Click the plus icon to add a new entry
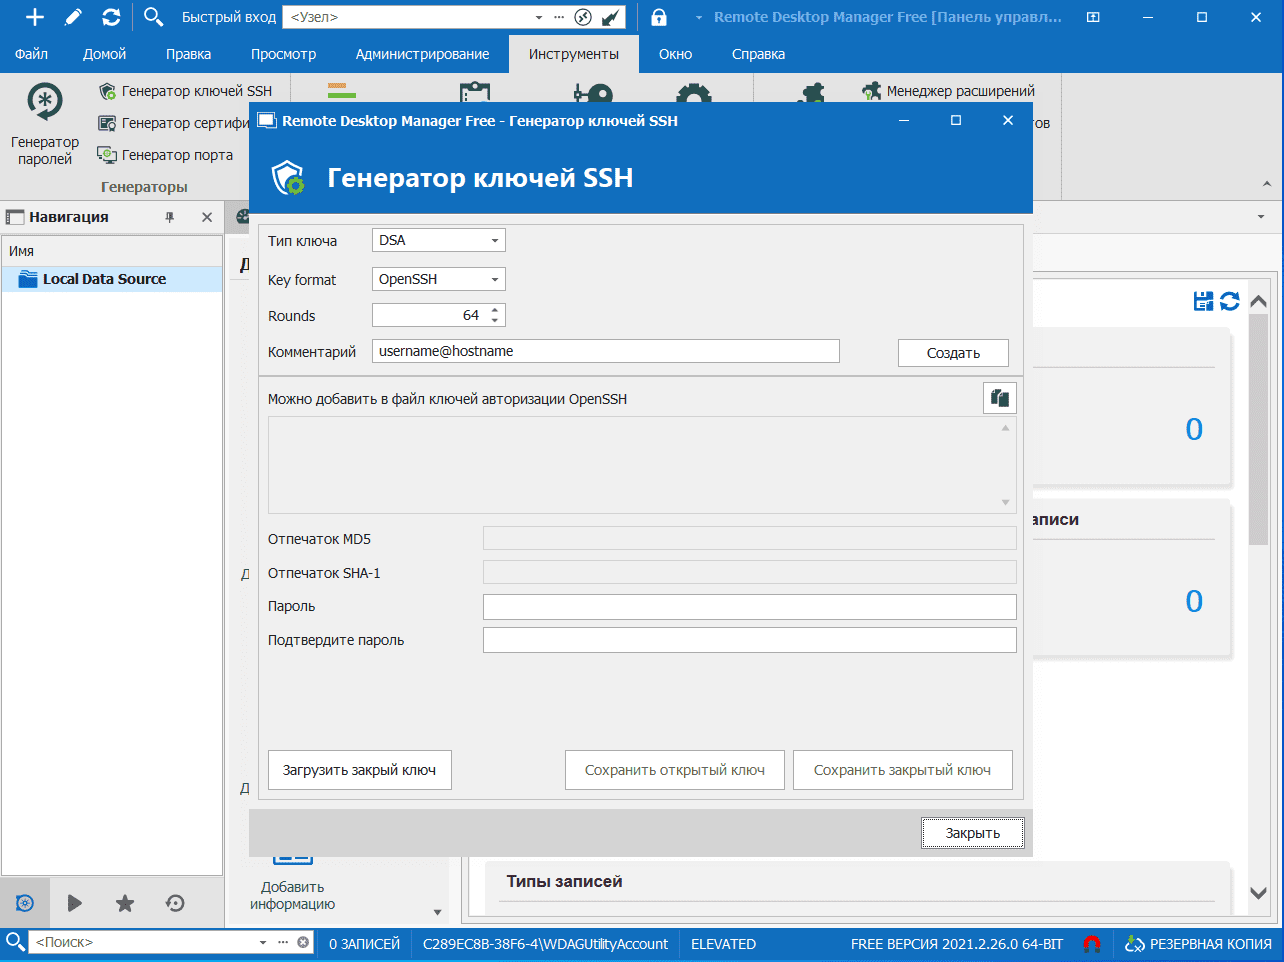 (x=35, y=17)
